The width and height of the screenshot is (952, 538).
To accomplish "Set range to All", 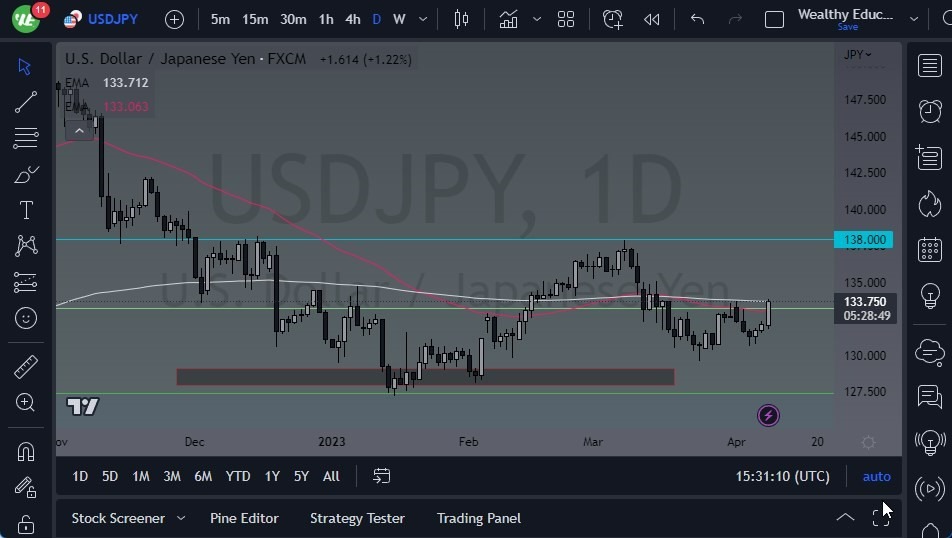I will [x=331, y=476].
